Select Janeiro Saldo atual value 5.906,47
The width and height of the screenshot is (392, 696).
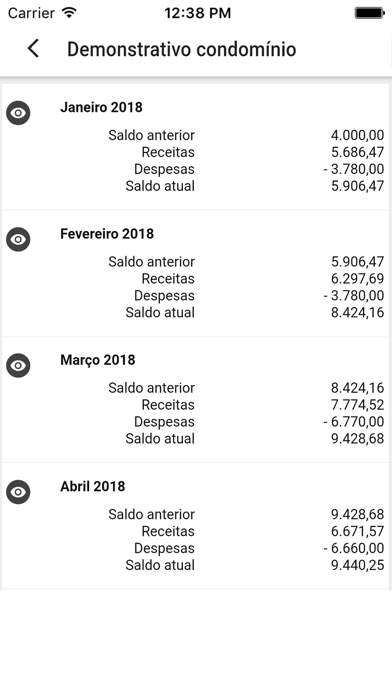point(357,186)
